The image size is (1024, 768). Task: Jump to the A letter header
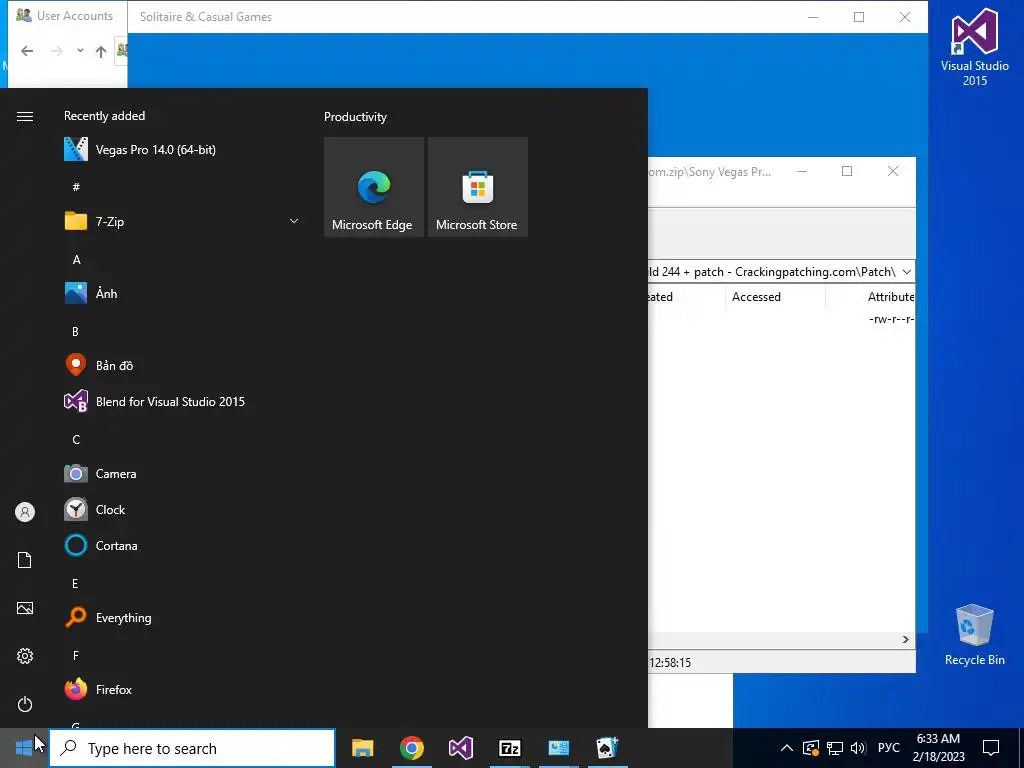pyautogui.click(x=76, y=259)
